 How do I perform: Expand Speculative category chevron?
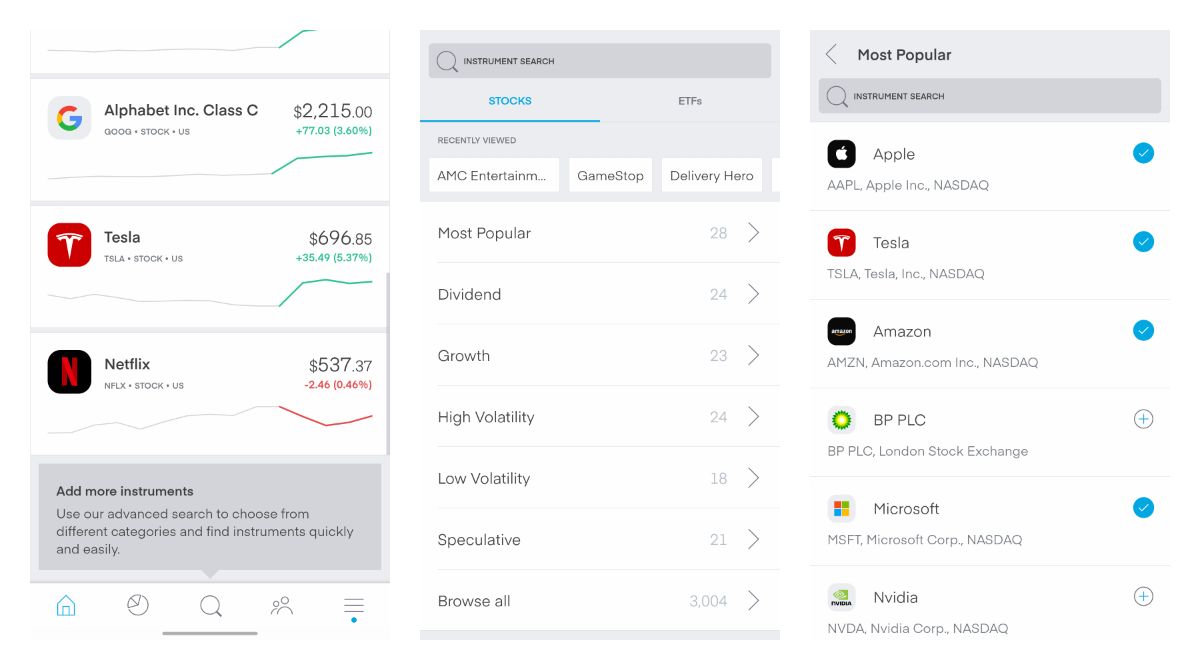(754, 539)
